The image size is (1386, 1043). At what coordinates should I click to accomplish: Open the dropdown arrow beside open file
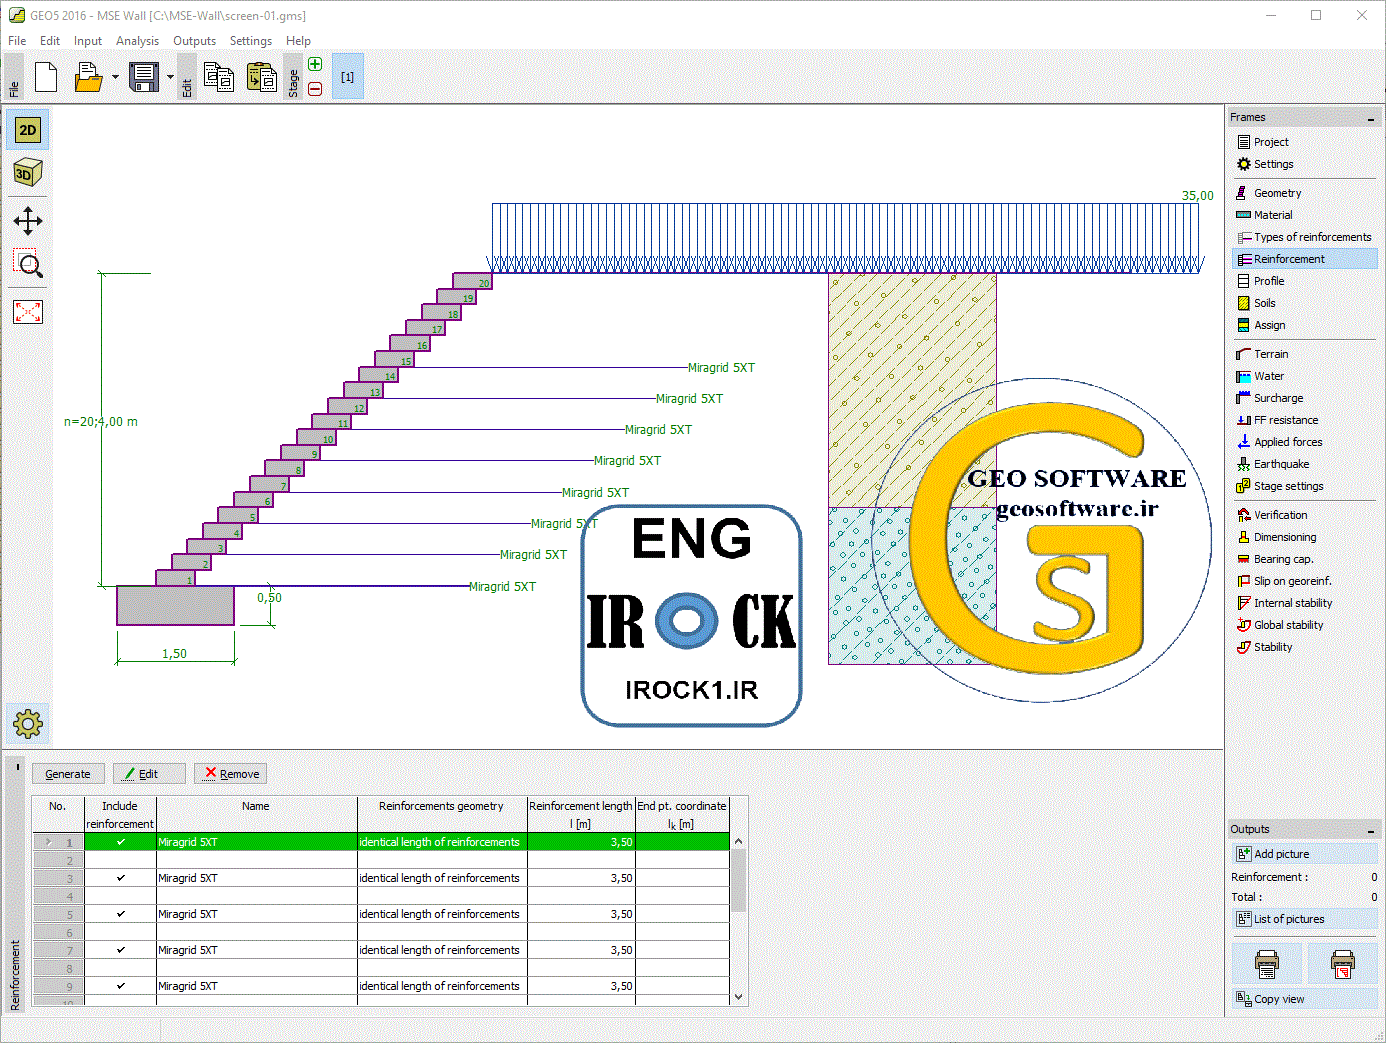(115, 77)
